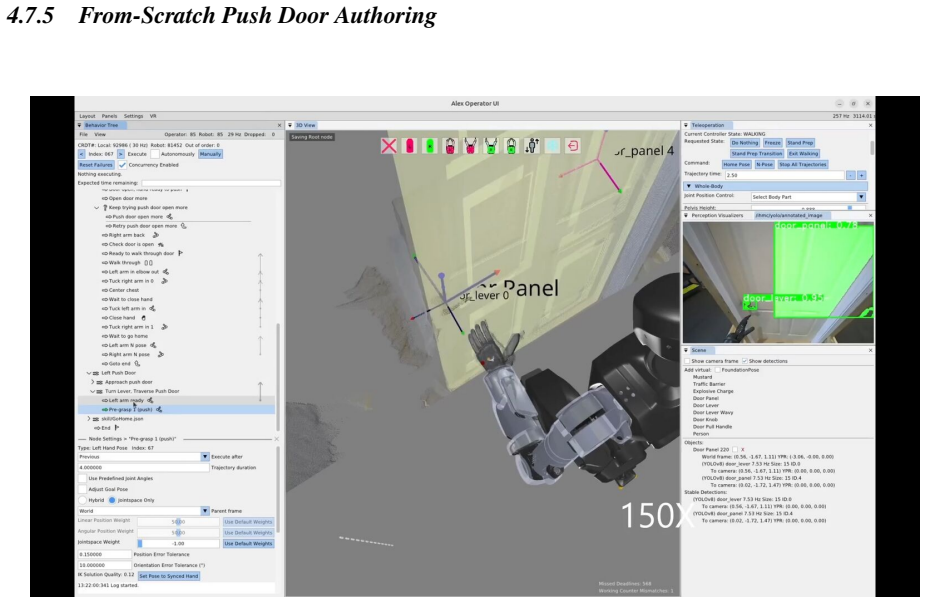
Task: Select the person with up-down arrows icon
Action: pyautogui.click(x=532, y=145)
